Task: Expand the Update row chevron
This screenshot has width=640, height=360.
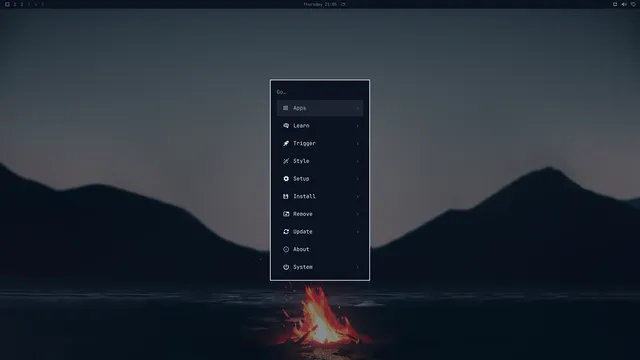Action: pyautogui.click(x=358, y=231)
